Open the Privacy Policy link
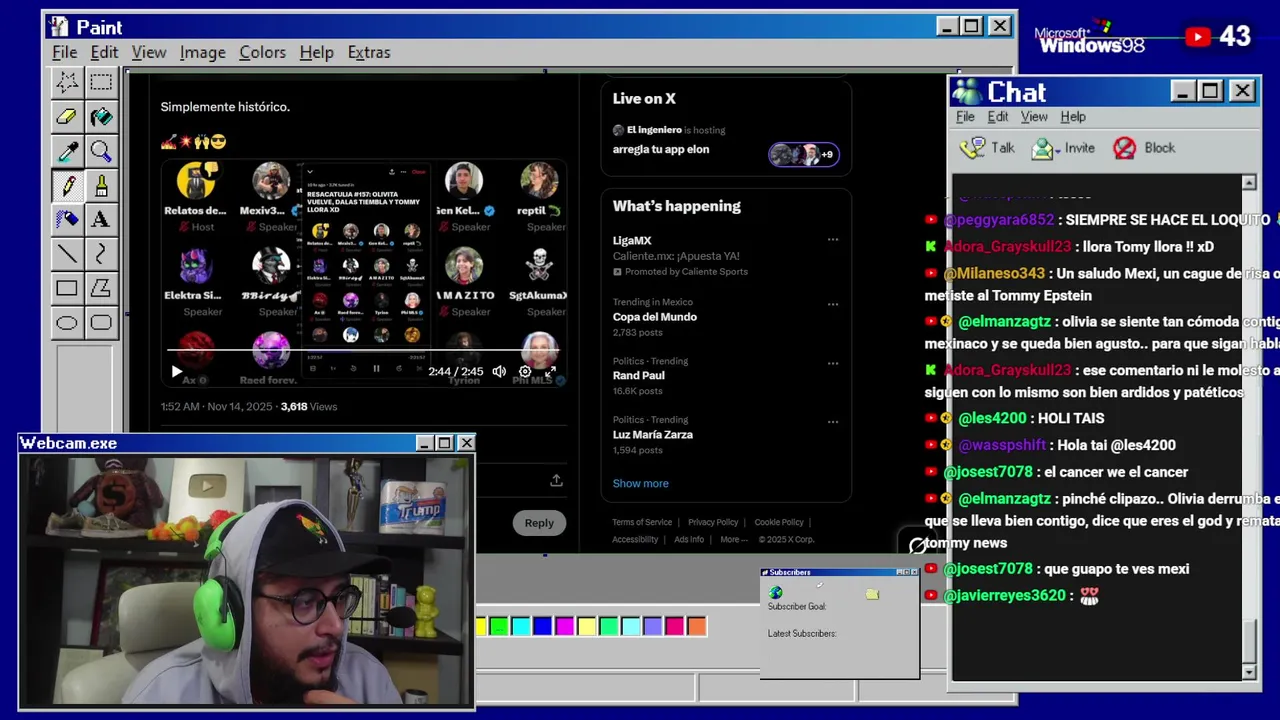Image resolution: width=1280 pixels, height=720 pixels. coord(713,522)
